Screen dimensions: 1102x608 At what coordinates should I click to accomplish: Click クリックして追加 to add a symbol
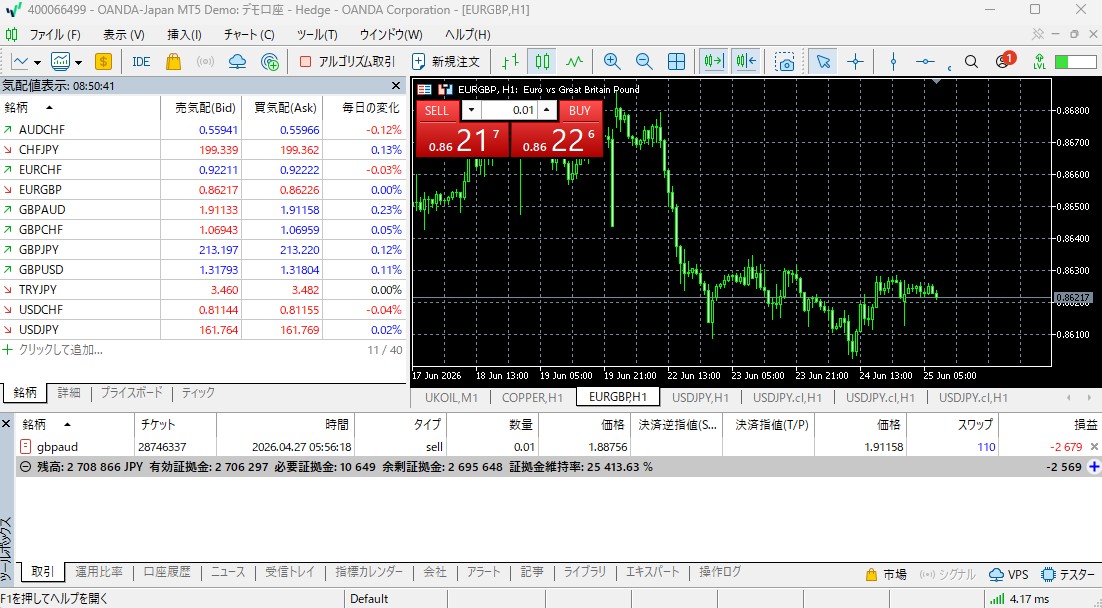pos(60,349)
